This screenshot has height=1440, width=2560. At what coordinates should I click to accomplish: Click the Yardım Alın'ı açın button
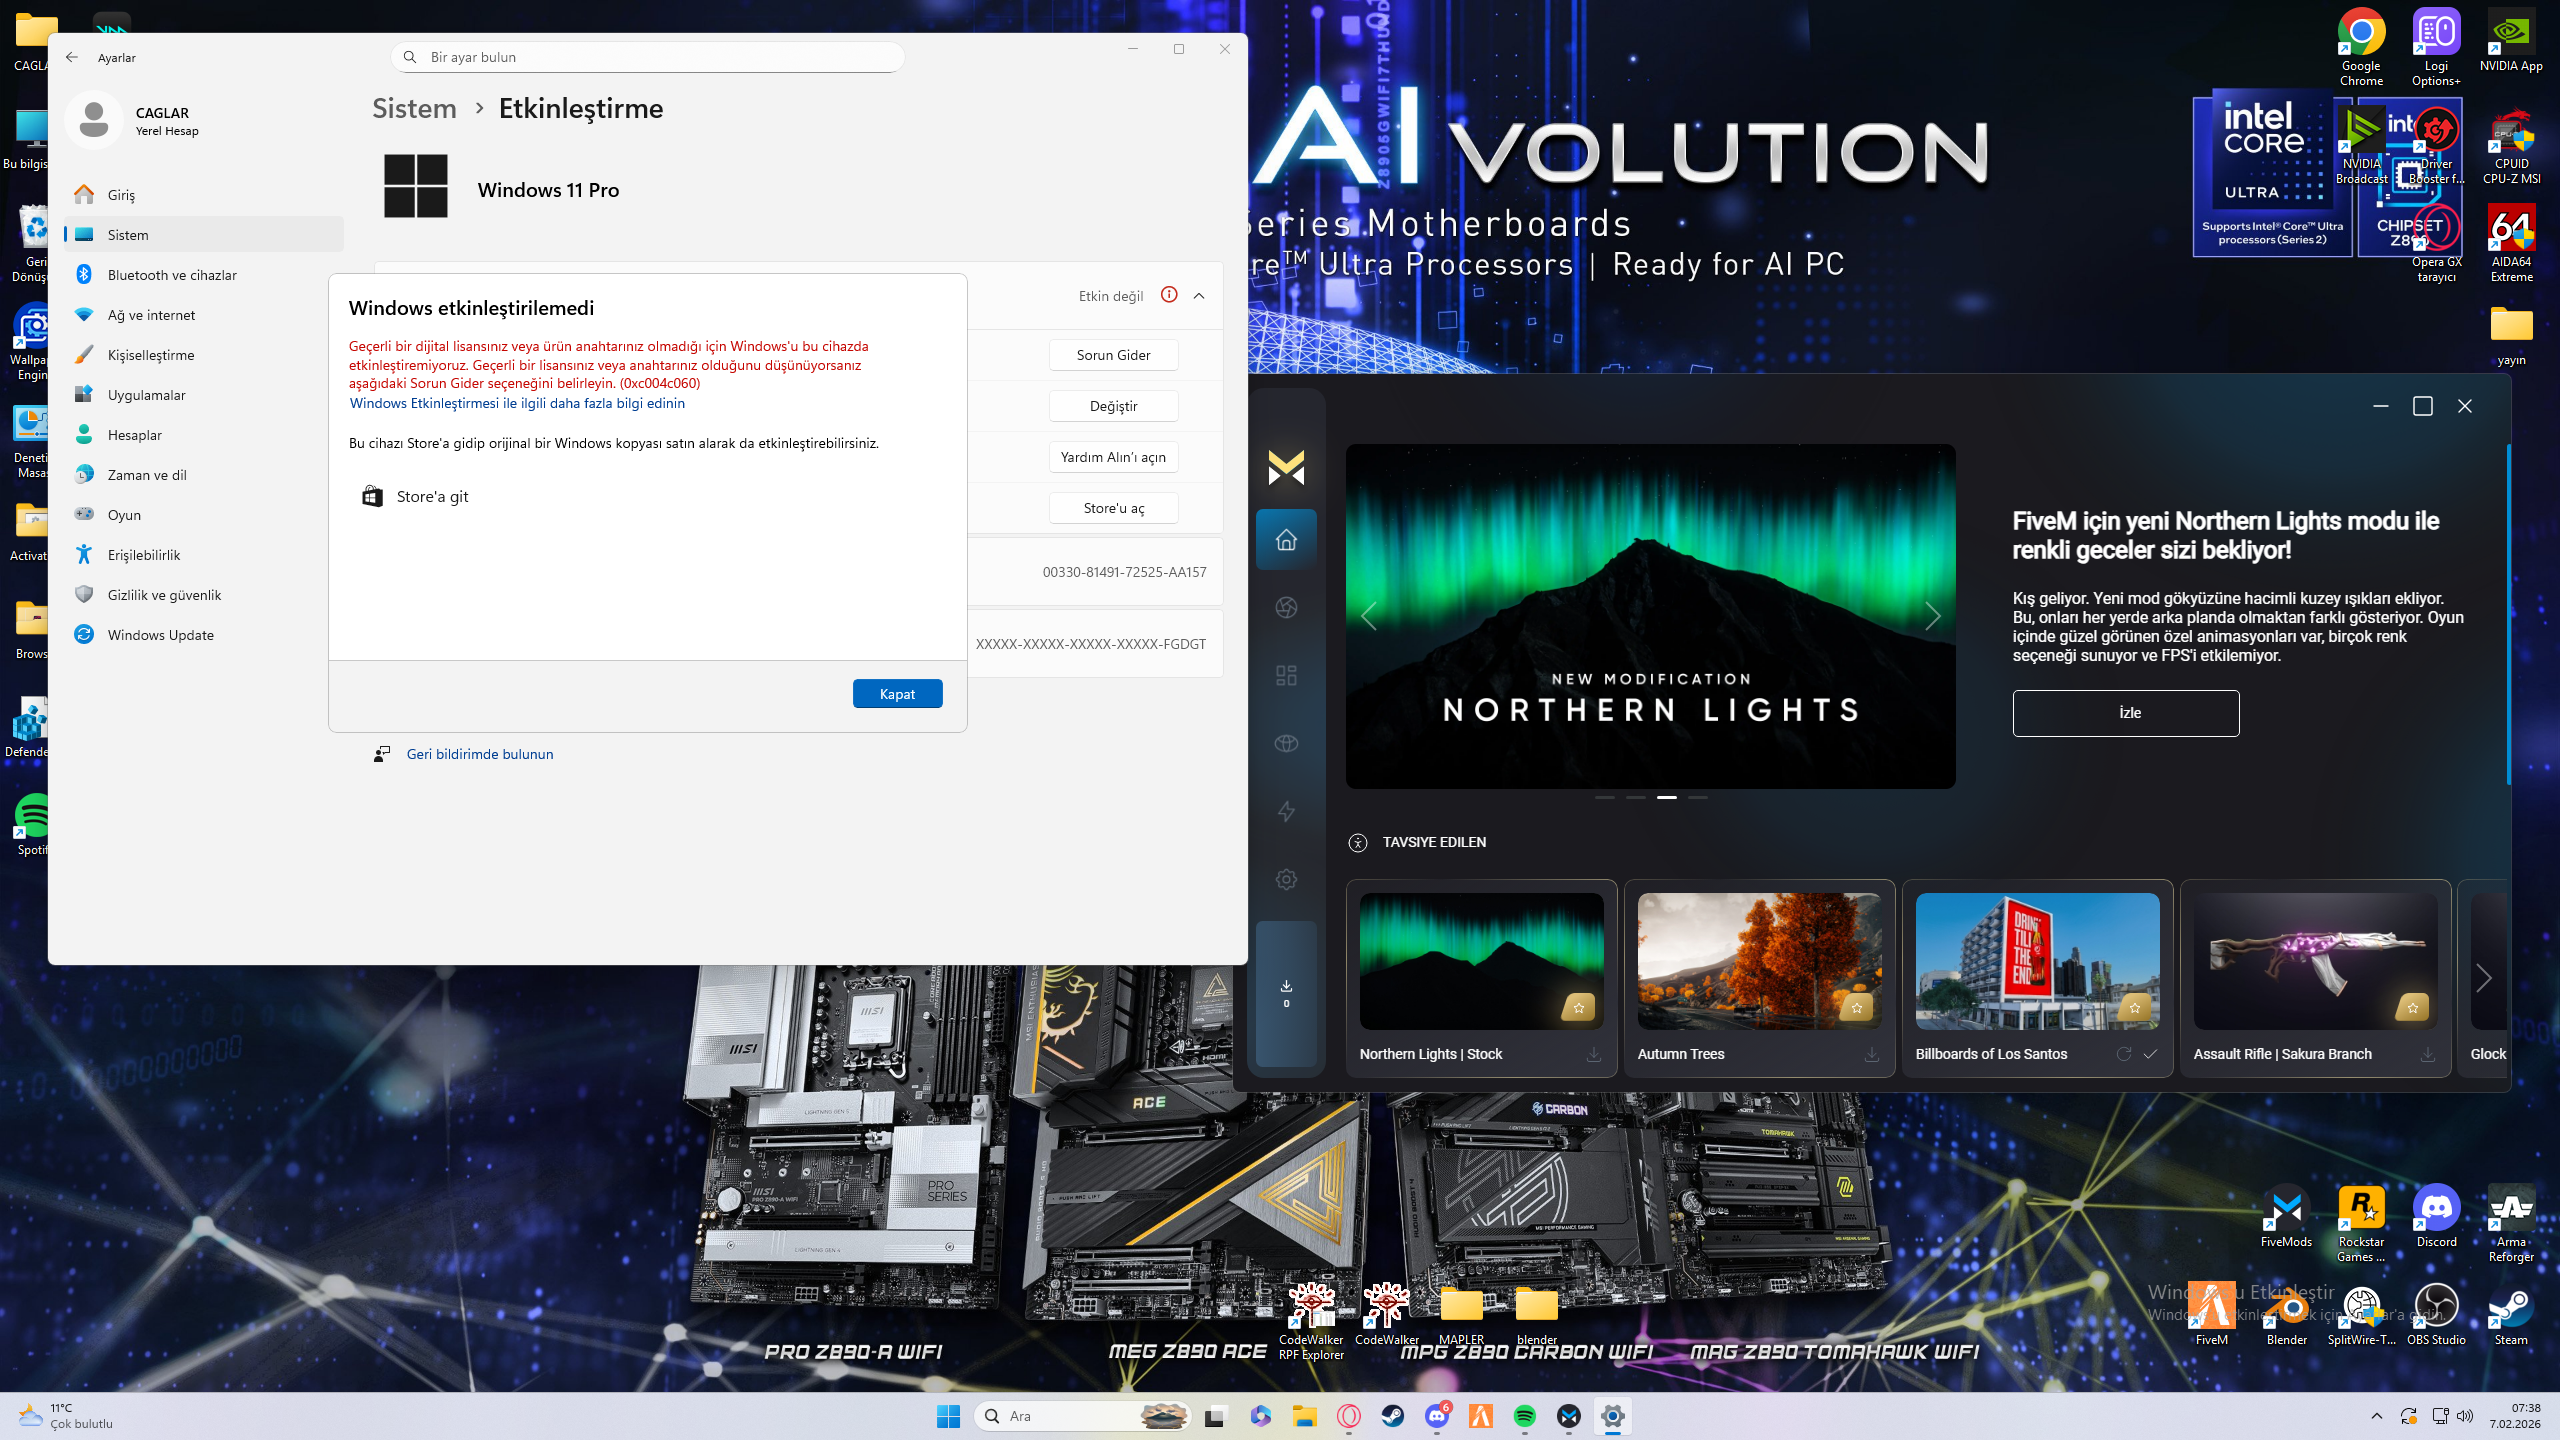tap(1113, 457)
